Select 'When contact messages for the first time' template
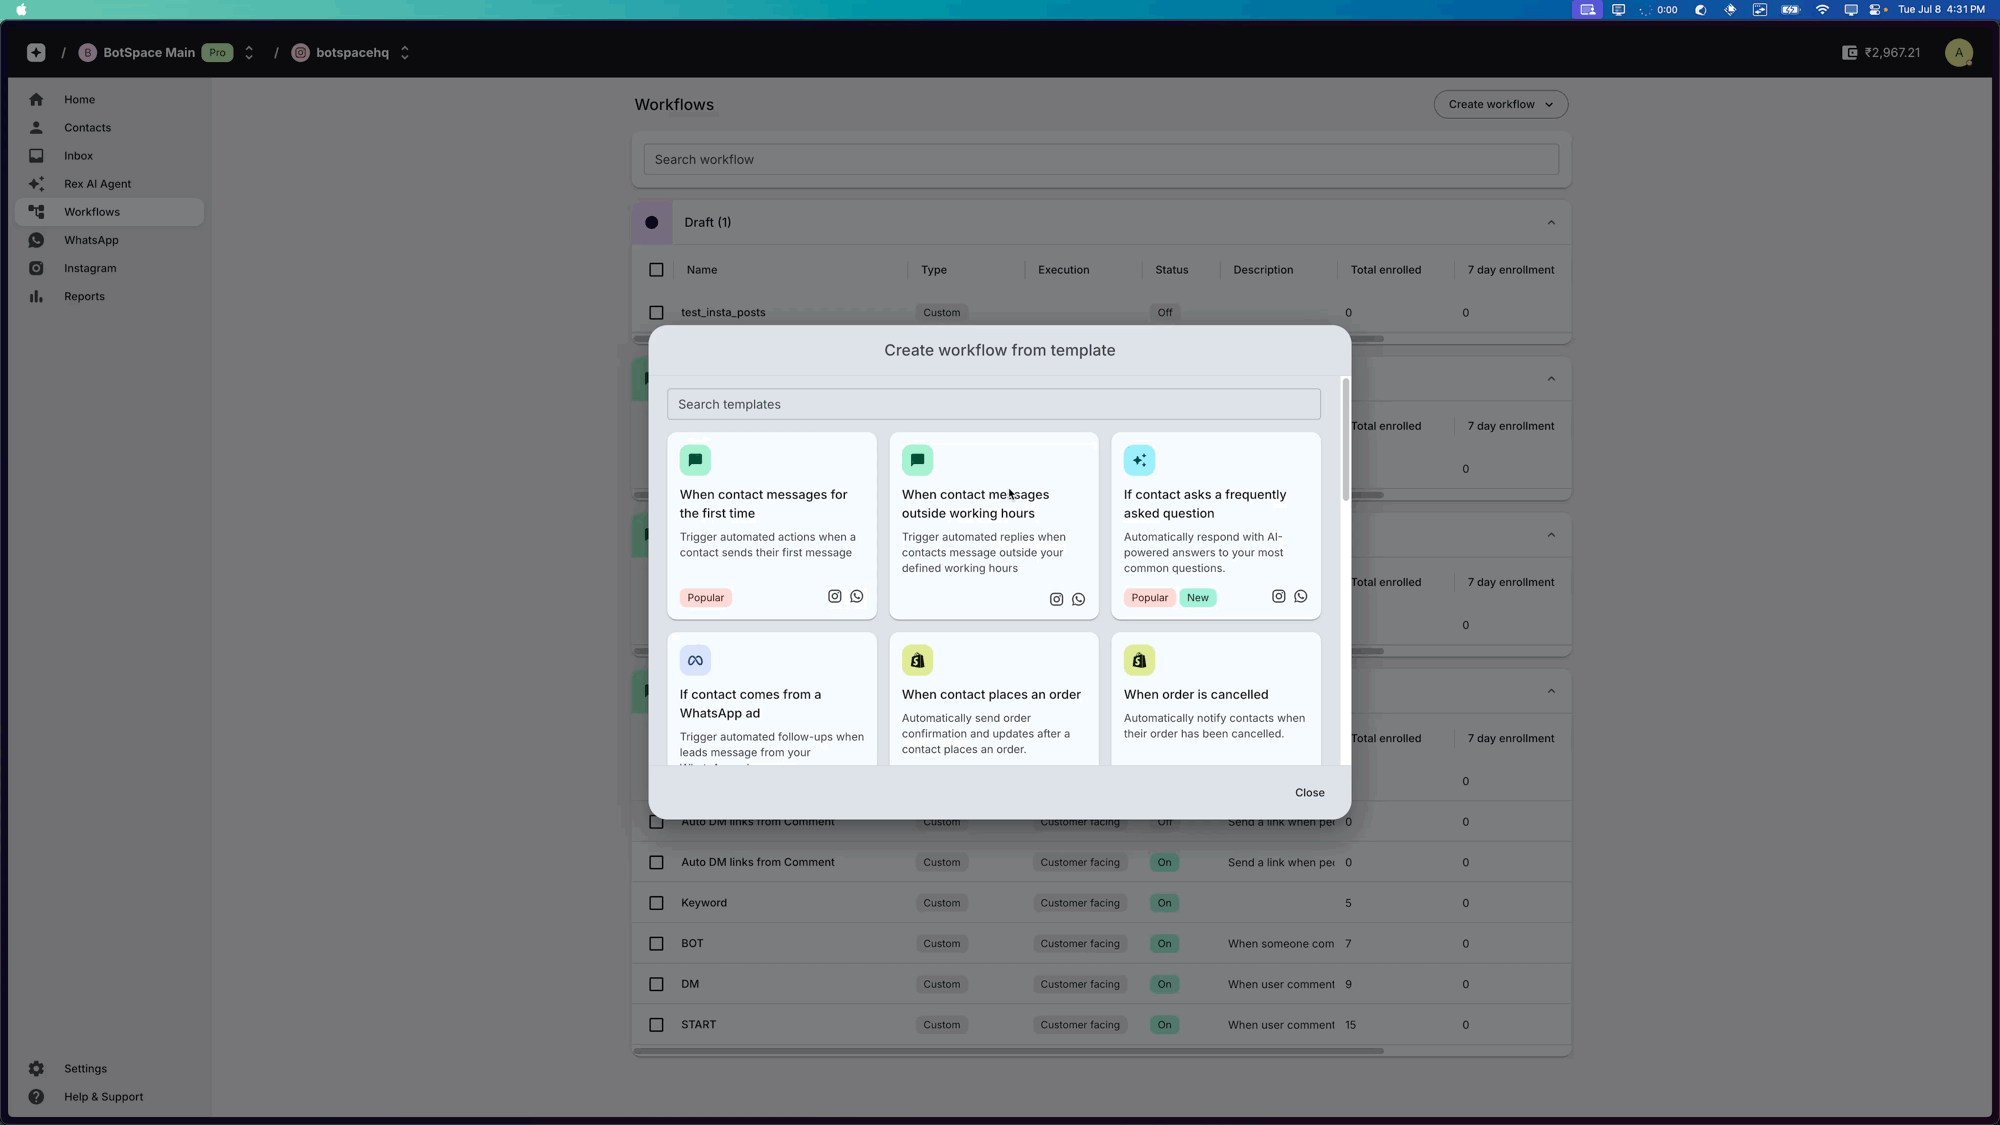The image size is (2000, 1125). point(772,526)
